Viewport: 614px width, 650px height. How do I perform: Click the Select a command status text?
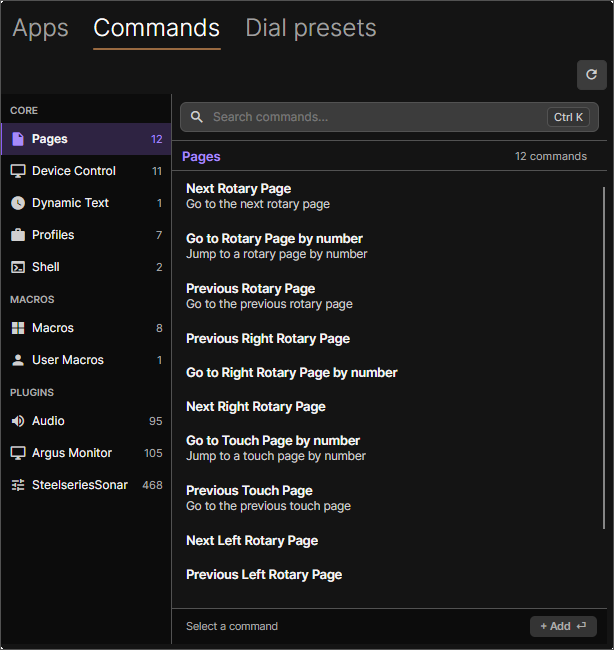click(232, 626)
